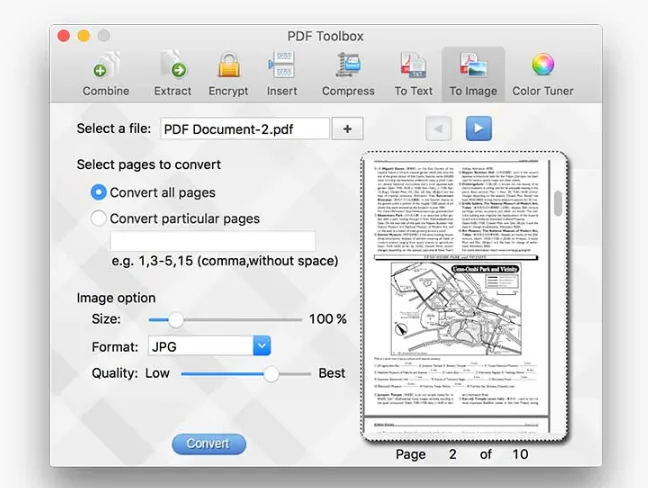Click the particular pages range field
The image size is (648, 488).
213,241
